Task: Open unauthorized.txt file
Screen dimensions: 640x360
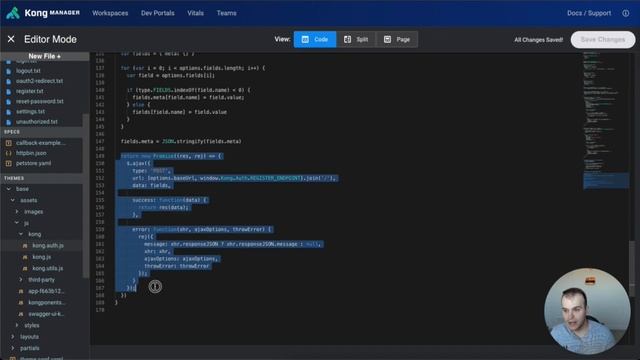Action: [x=37, y=122]
